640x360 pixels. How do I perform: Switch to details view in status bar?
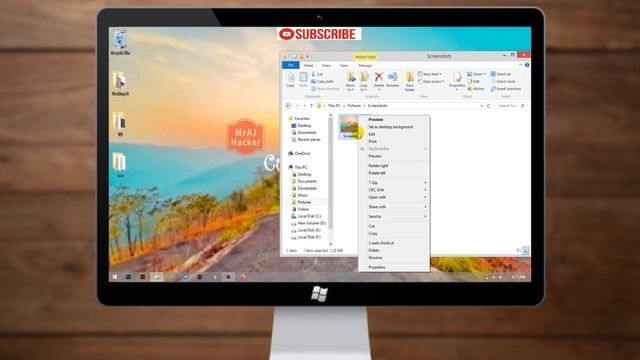click(x=519, y=251)
